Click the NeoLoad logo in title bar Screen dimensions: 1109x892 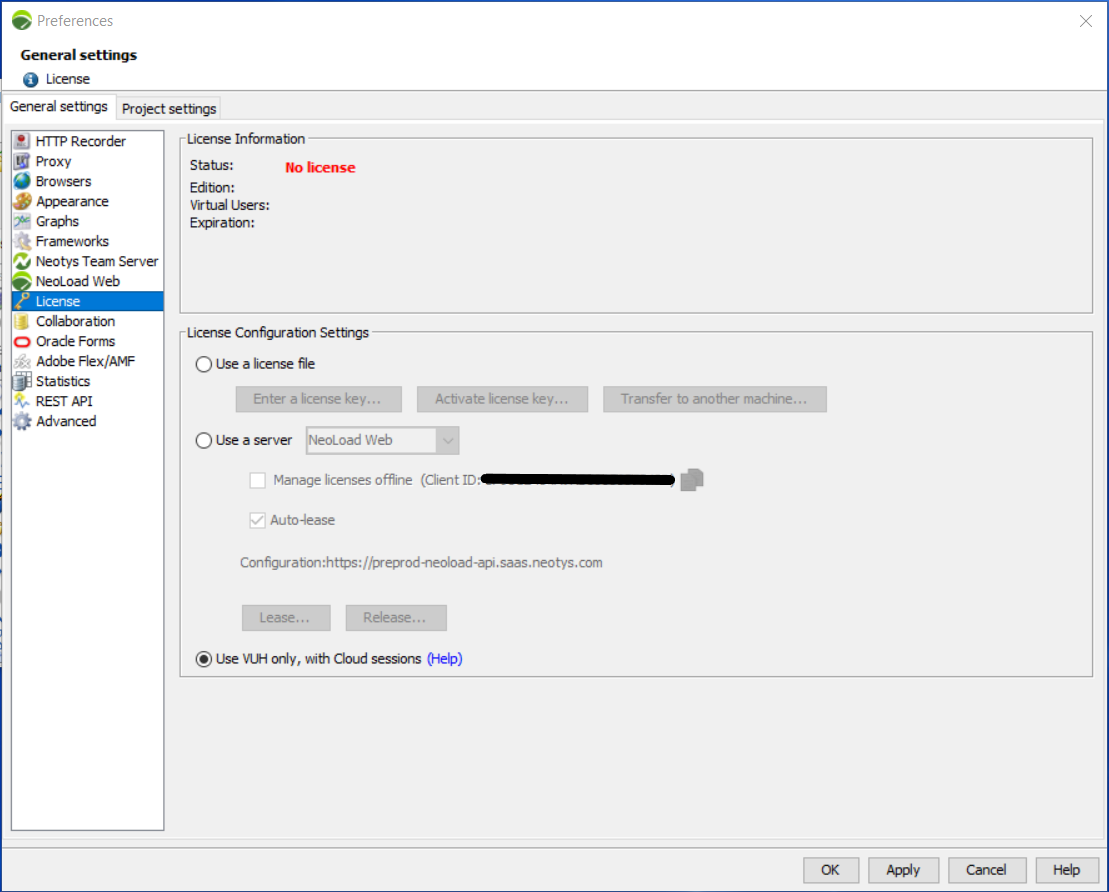pos(22,21)
